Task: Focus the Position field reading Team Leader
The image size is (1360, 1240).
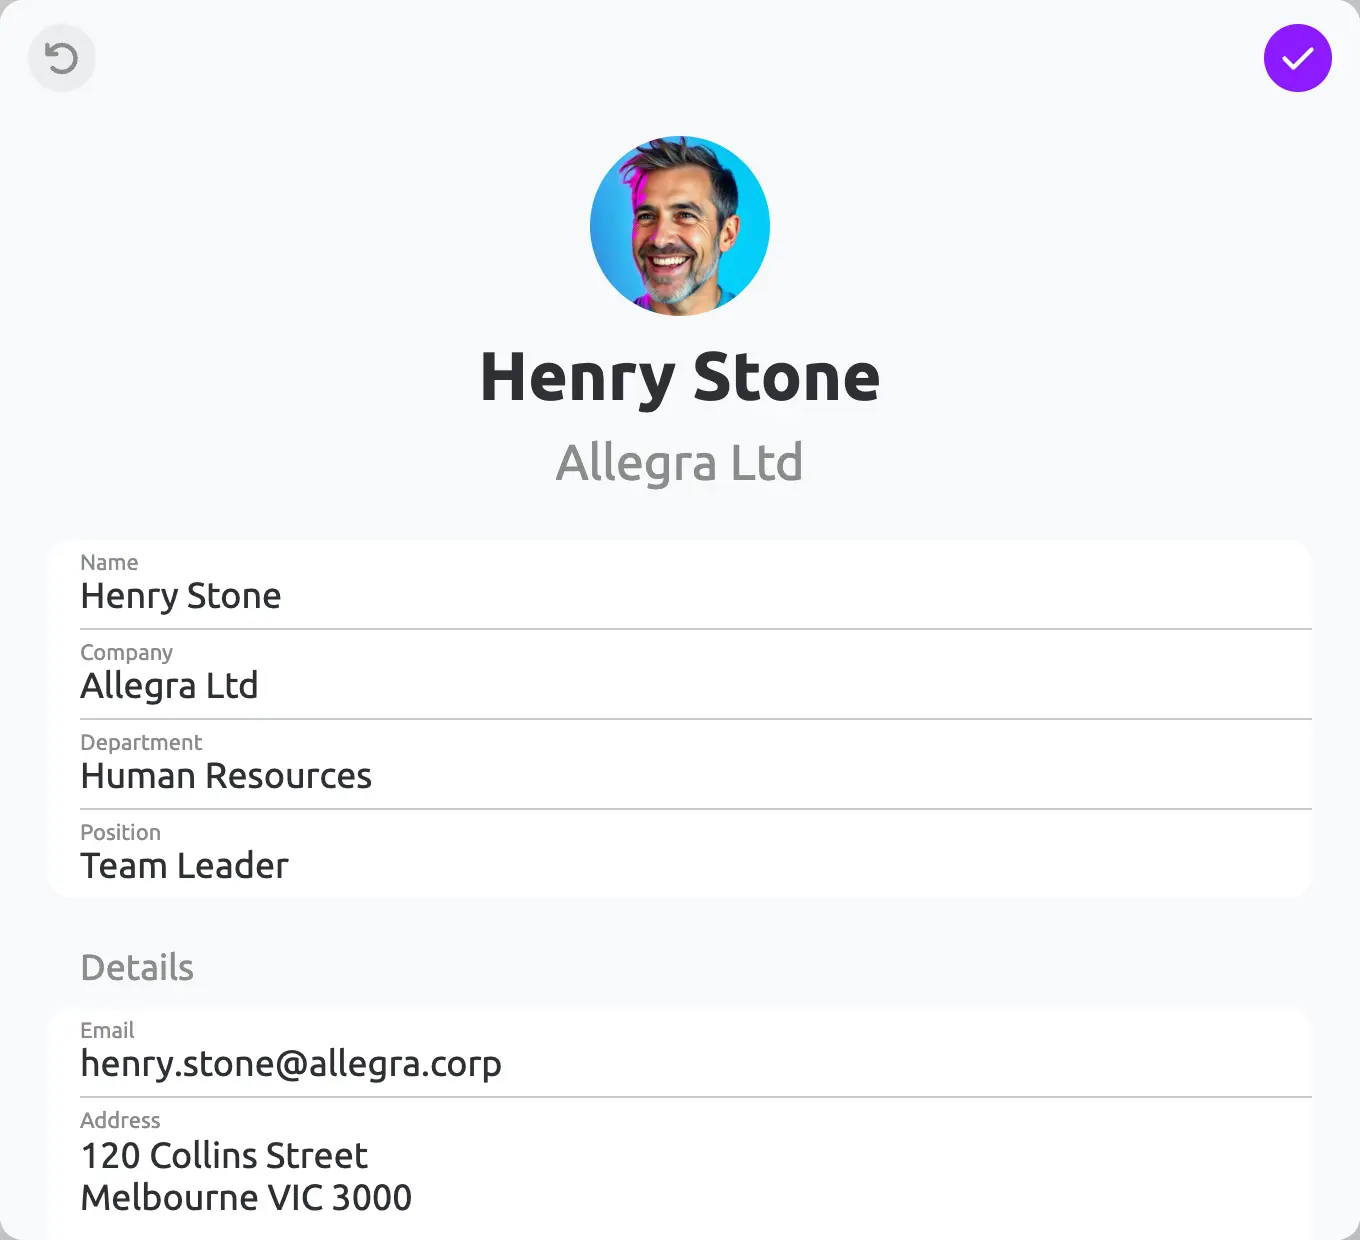Action: [x=696, y=854]
